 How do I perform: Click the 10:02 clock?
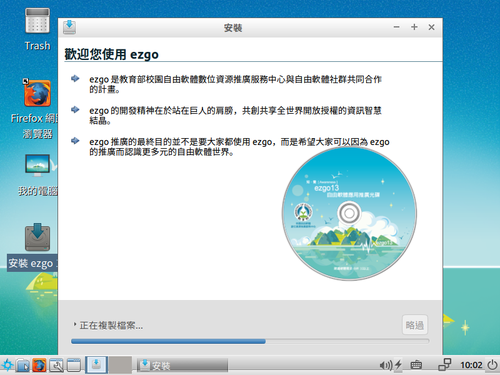tap(471, 365)
